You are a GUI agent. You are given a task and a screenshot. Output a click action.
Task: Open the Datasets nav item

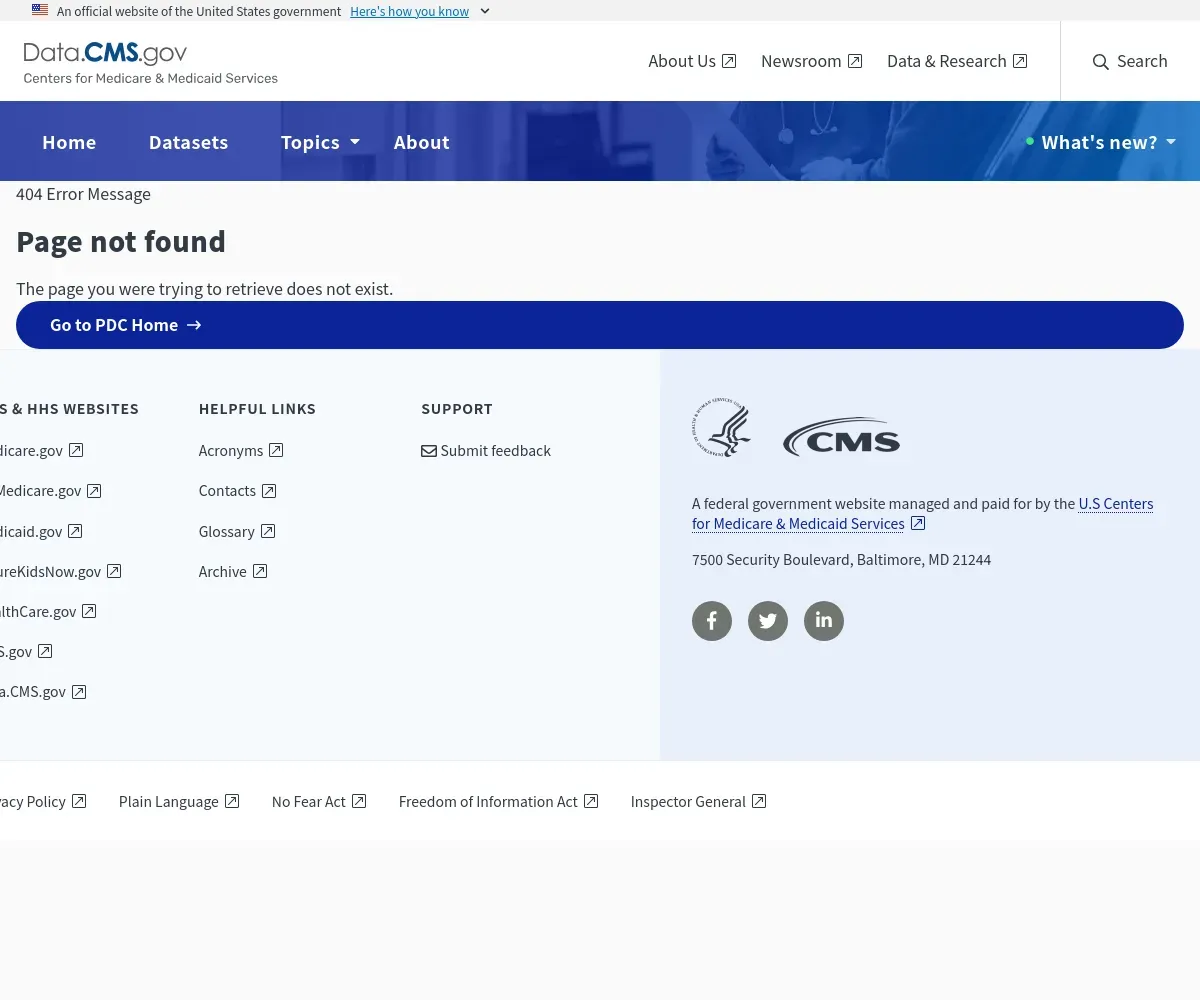188,142
